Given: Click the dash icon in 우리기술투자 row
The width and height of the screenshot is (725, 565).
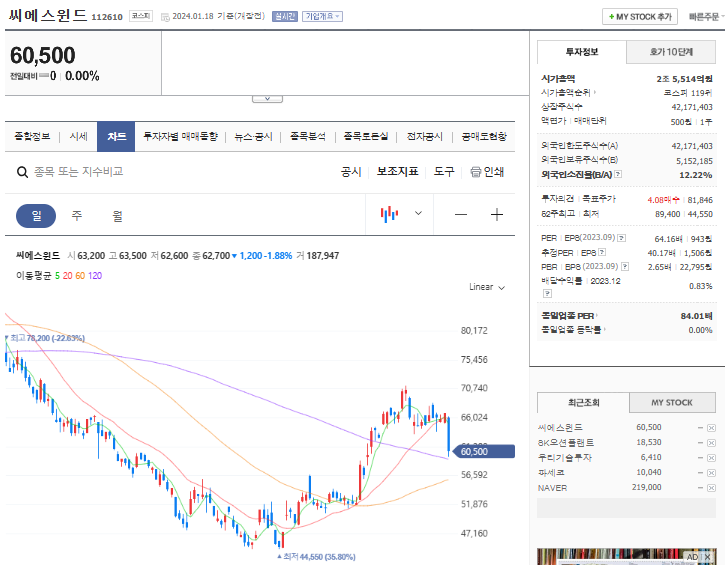Looking at the screenshot, I should pyautogui.click(x=700, y=458).
